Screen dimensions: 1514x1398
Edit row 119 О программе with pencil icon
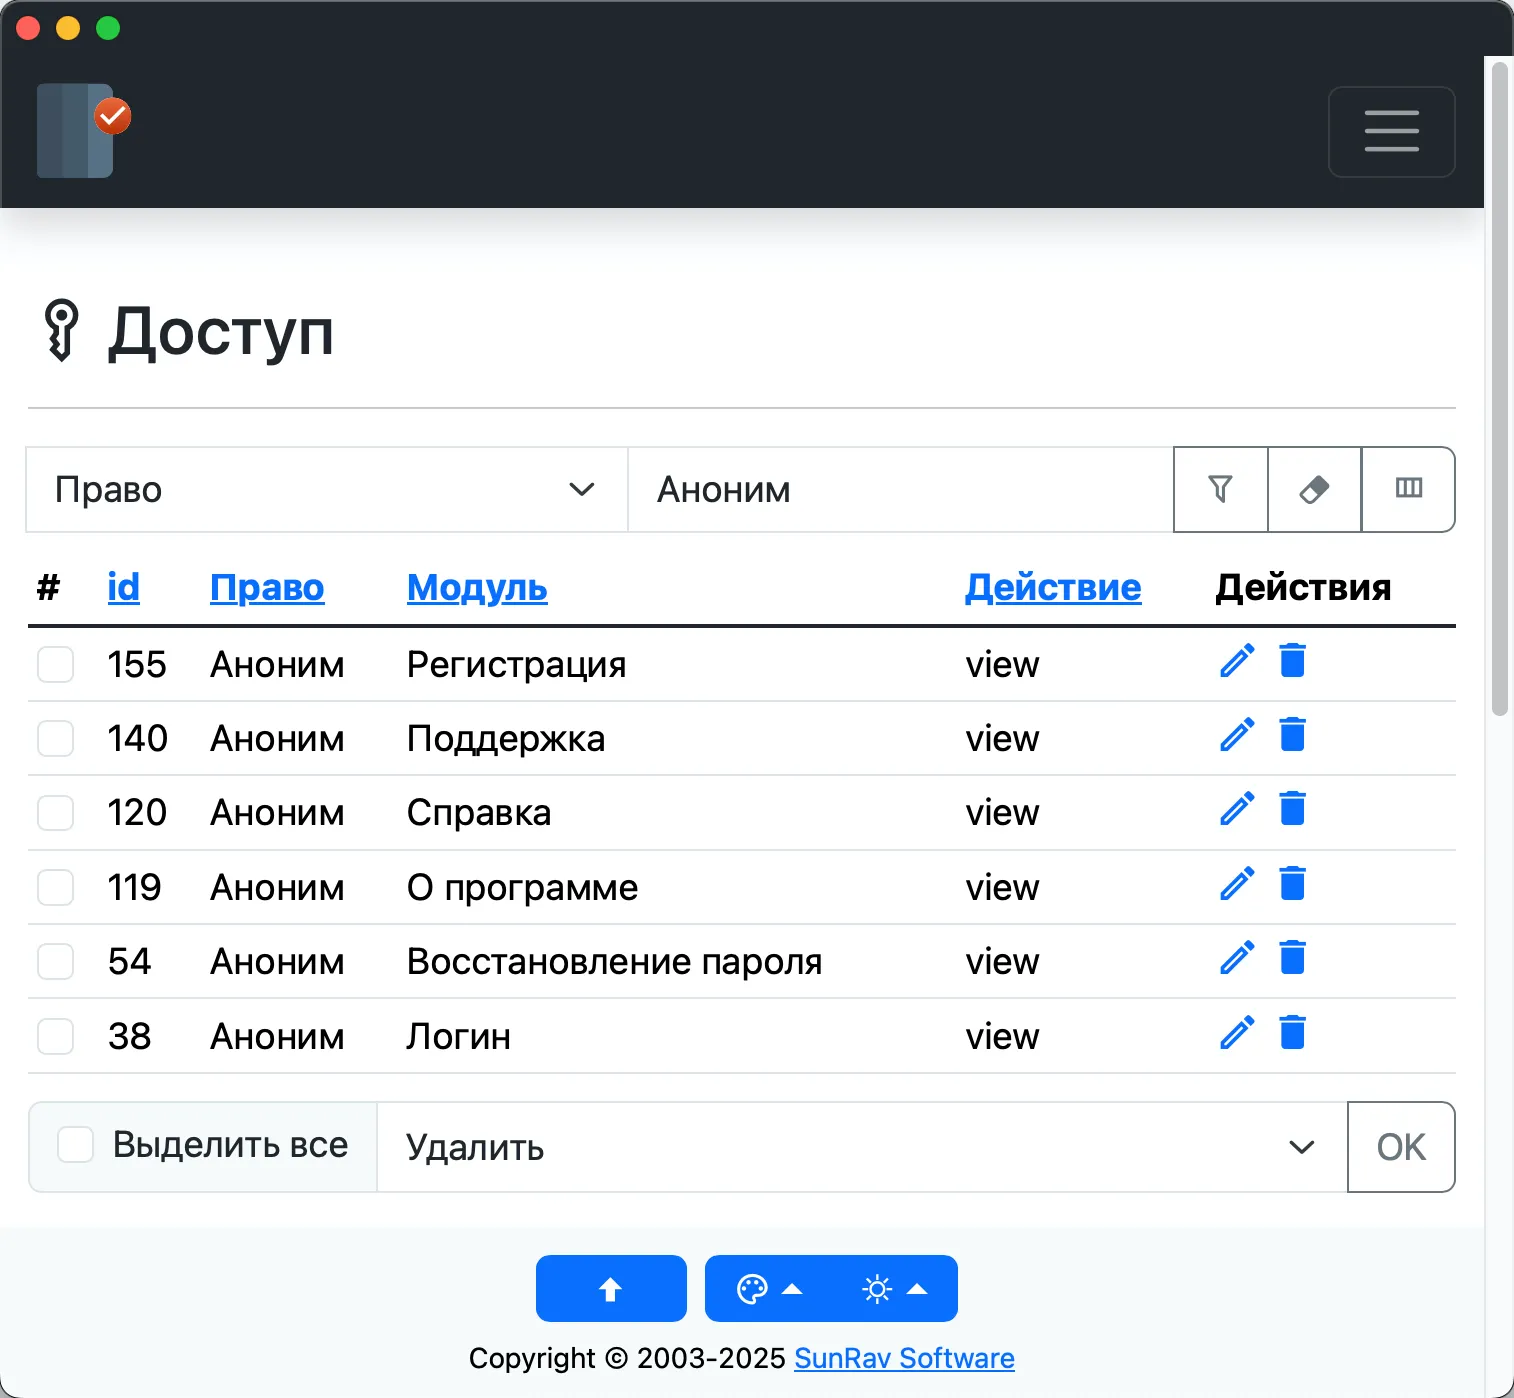(x=1237, y=884)
